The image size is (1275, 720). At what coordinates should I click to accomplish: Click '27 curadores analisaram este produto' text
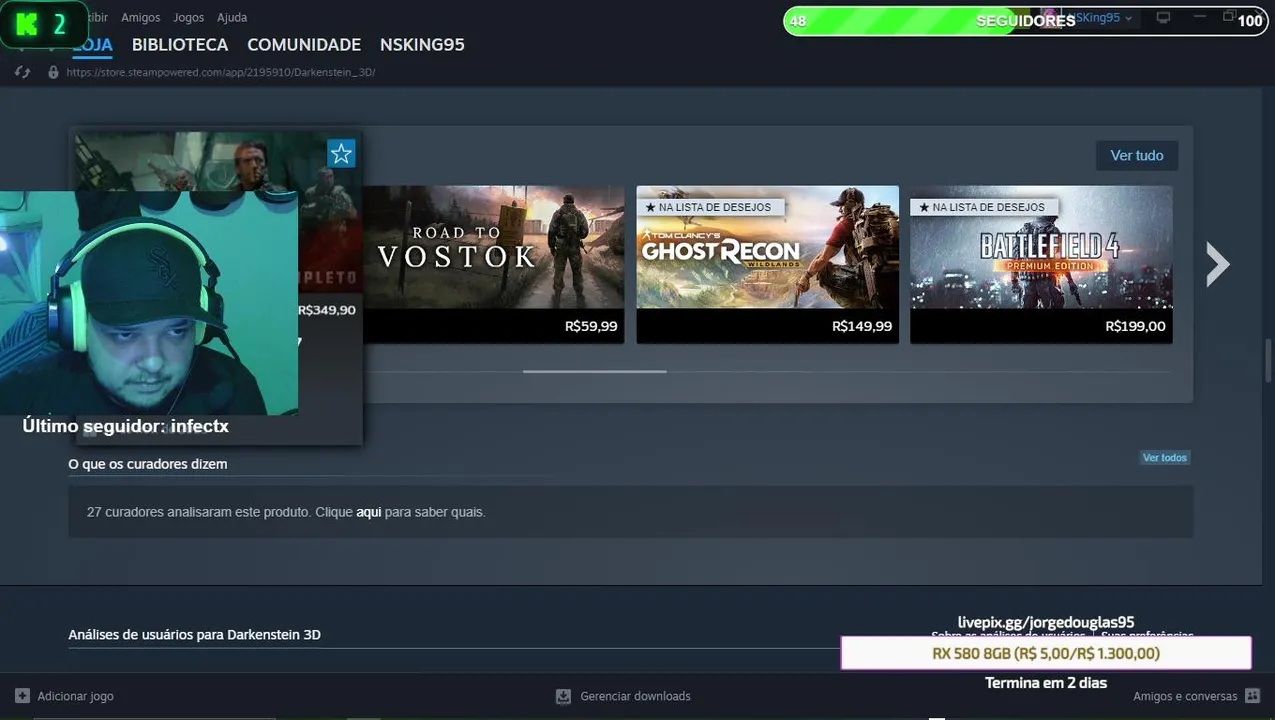198,512
